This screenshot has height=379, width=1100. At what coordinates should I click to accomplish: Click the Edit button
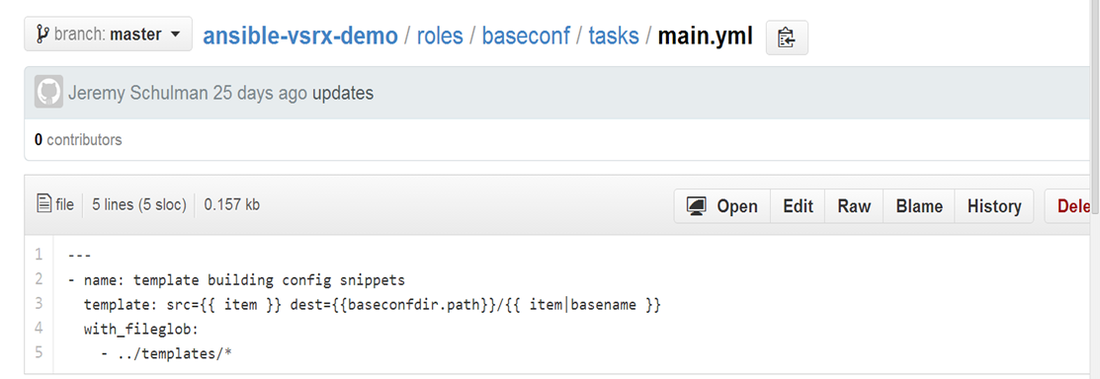pos(798,206)
